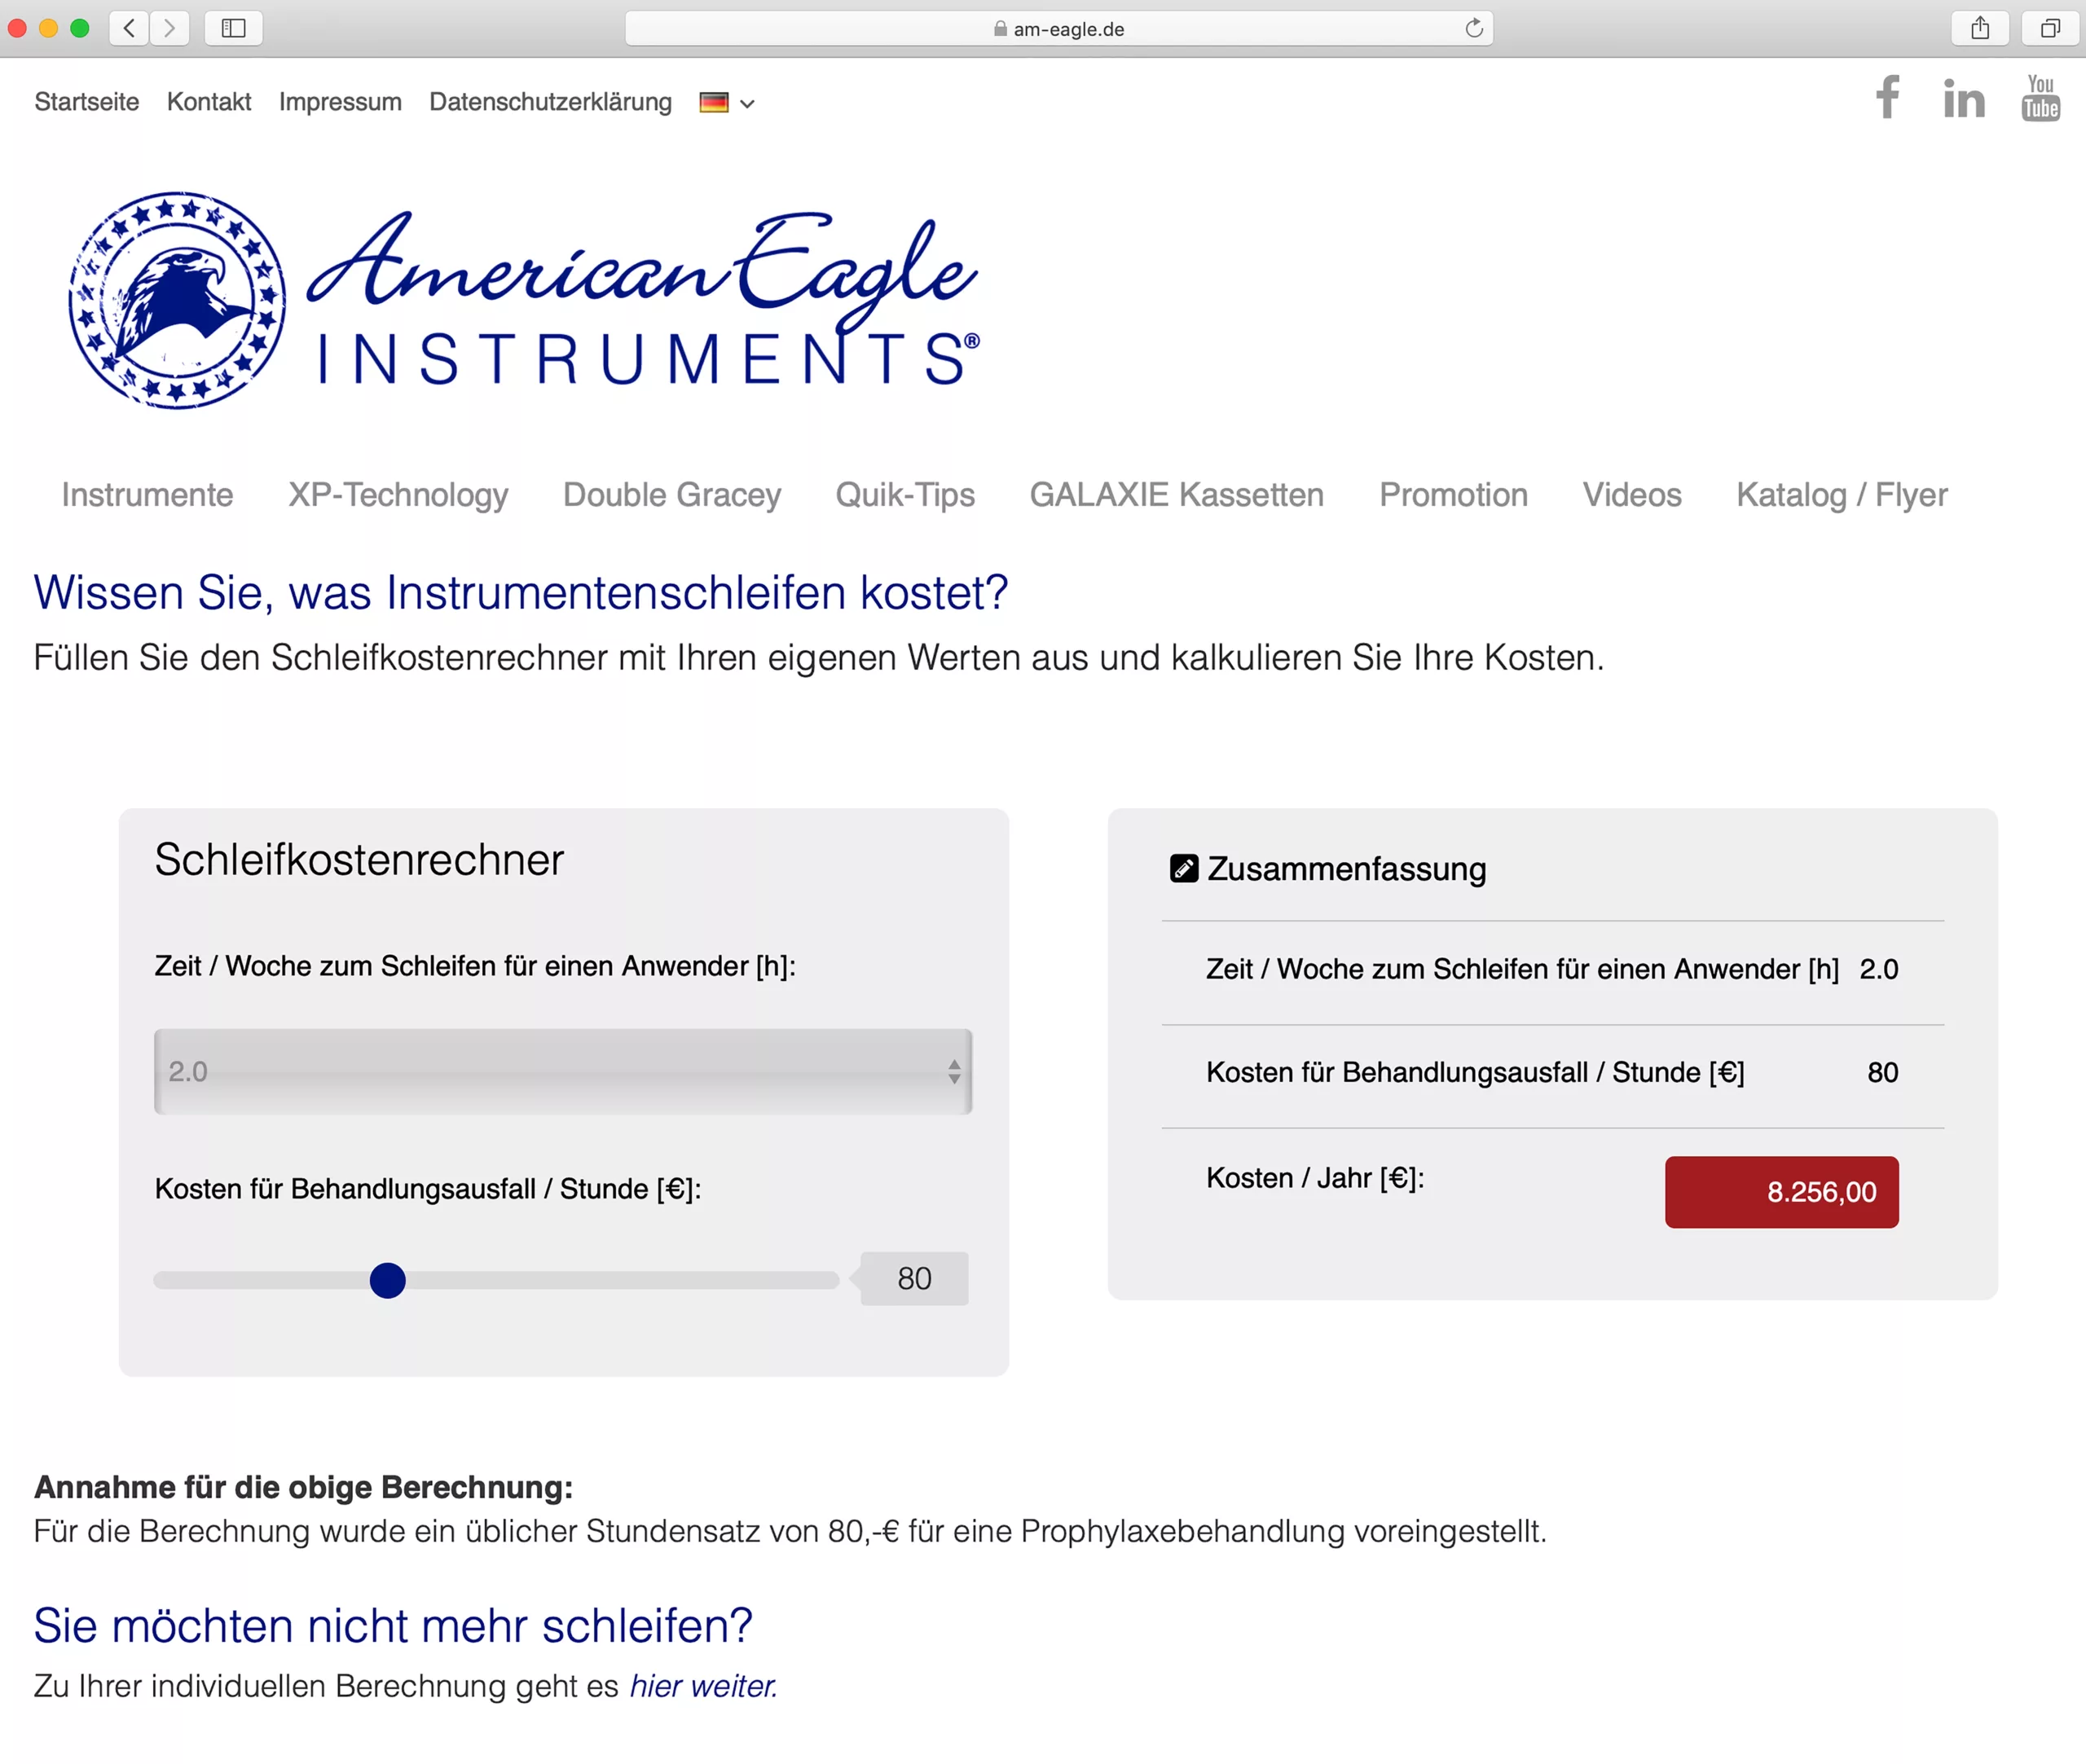This screenshot has width=2086, height=1764.
Task: Open the hours per week select box
Action: point(563,1071)
